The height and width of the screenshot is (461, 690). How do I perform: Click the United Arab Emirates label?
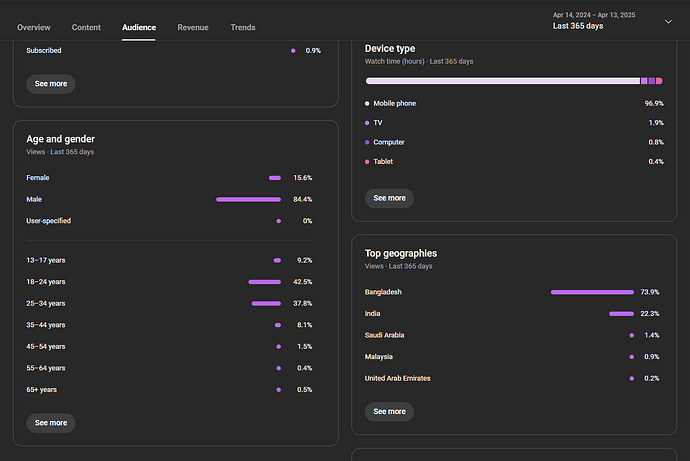(x=397, y=378)
